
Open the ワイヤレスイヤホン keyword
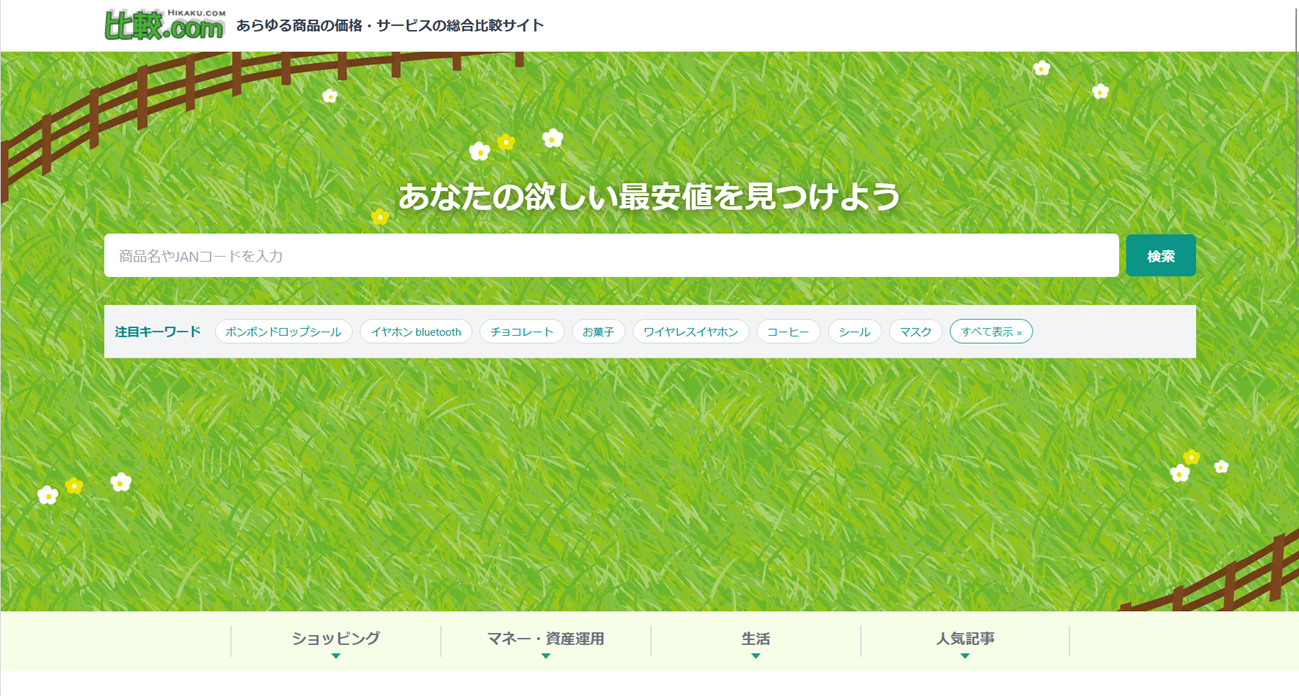point(690,332)
